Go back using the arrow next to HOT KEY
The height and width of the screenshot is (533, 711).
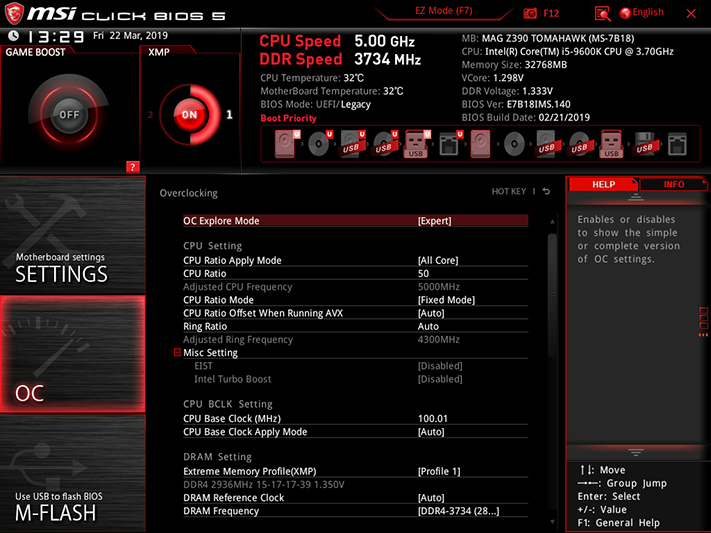pos(546,191)
